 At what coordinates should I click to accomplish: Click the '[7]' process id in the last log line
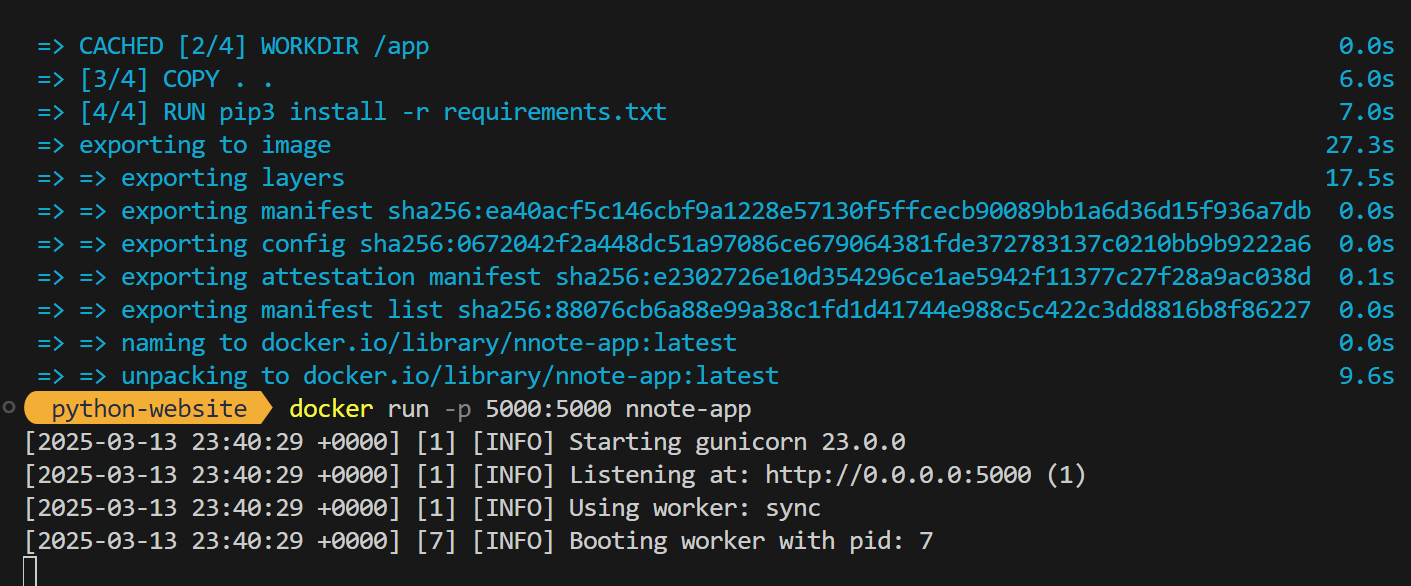click(x=436, y=541)
